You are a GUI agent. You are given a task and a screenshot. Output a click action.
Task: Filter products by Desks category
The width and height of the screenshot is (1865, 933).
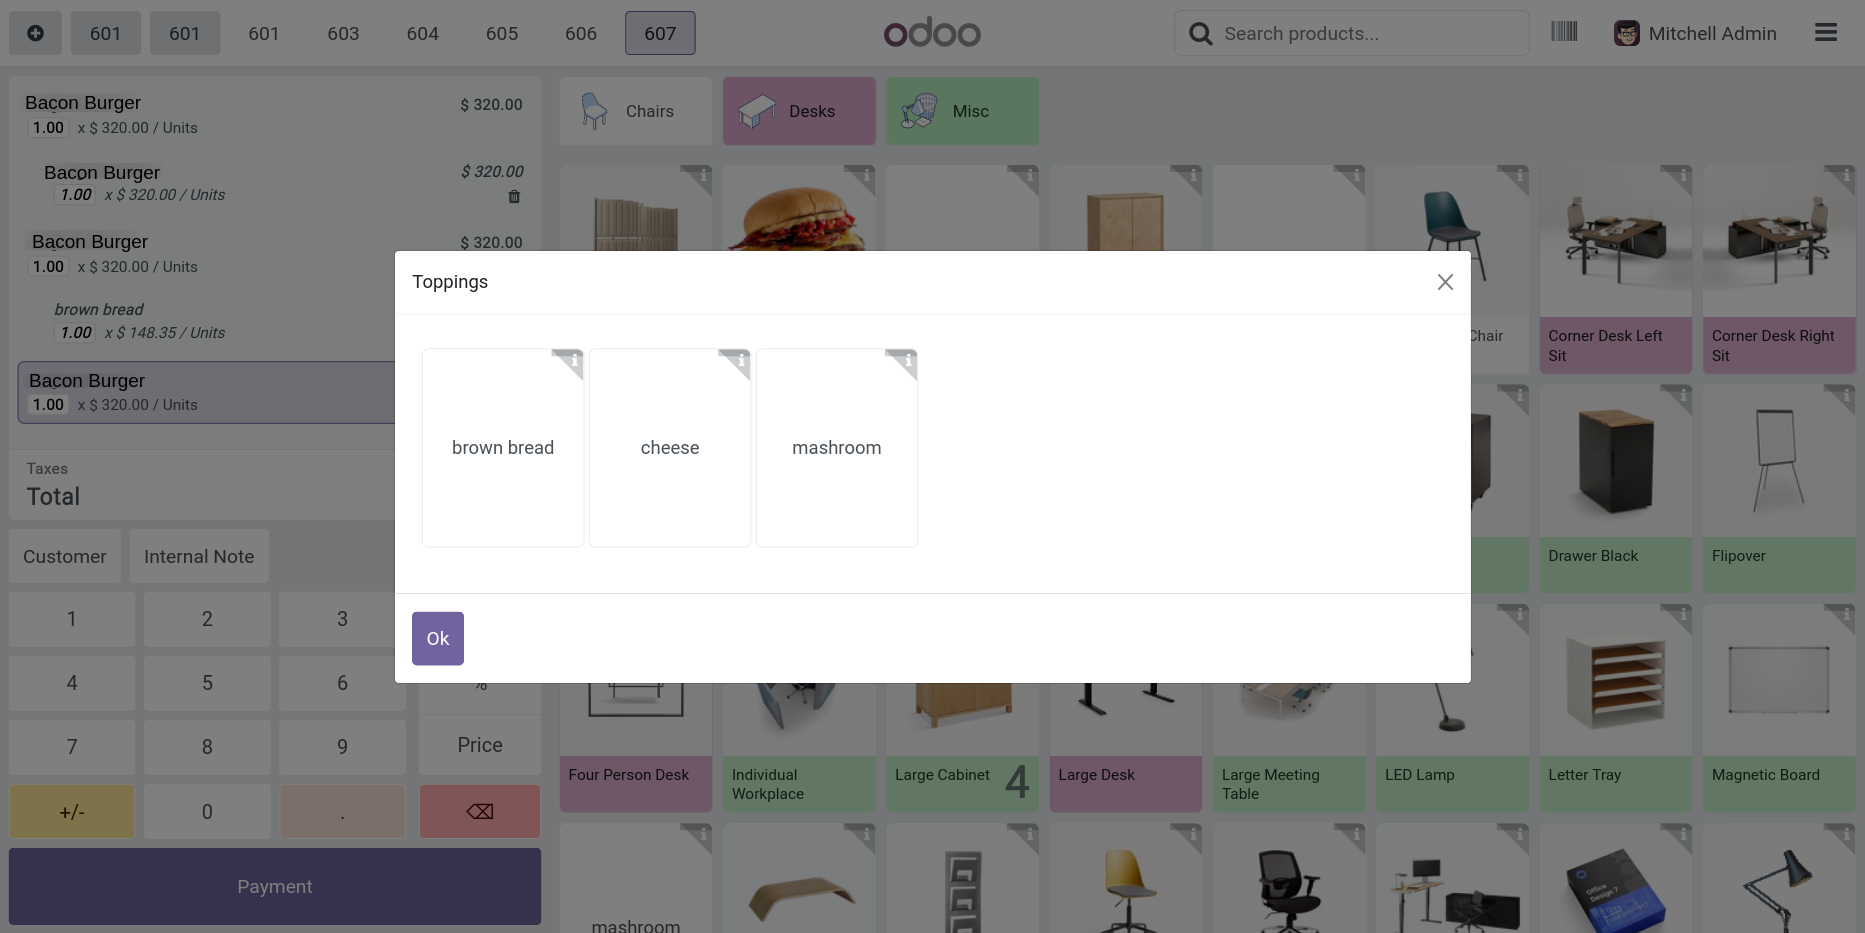[799, 111]
